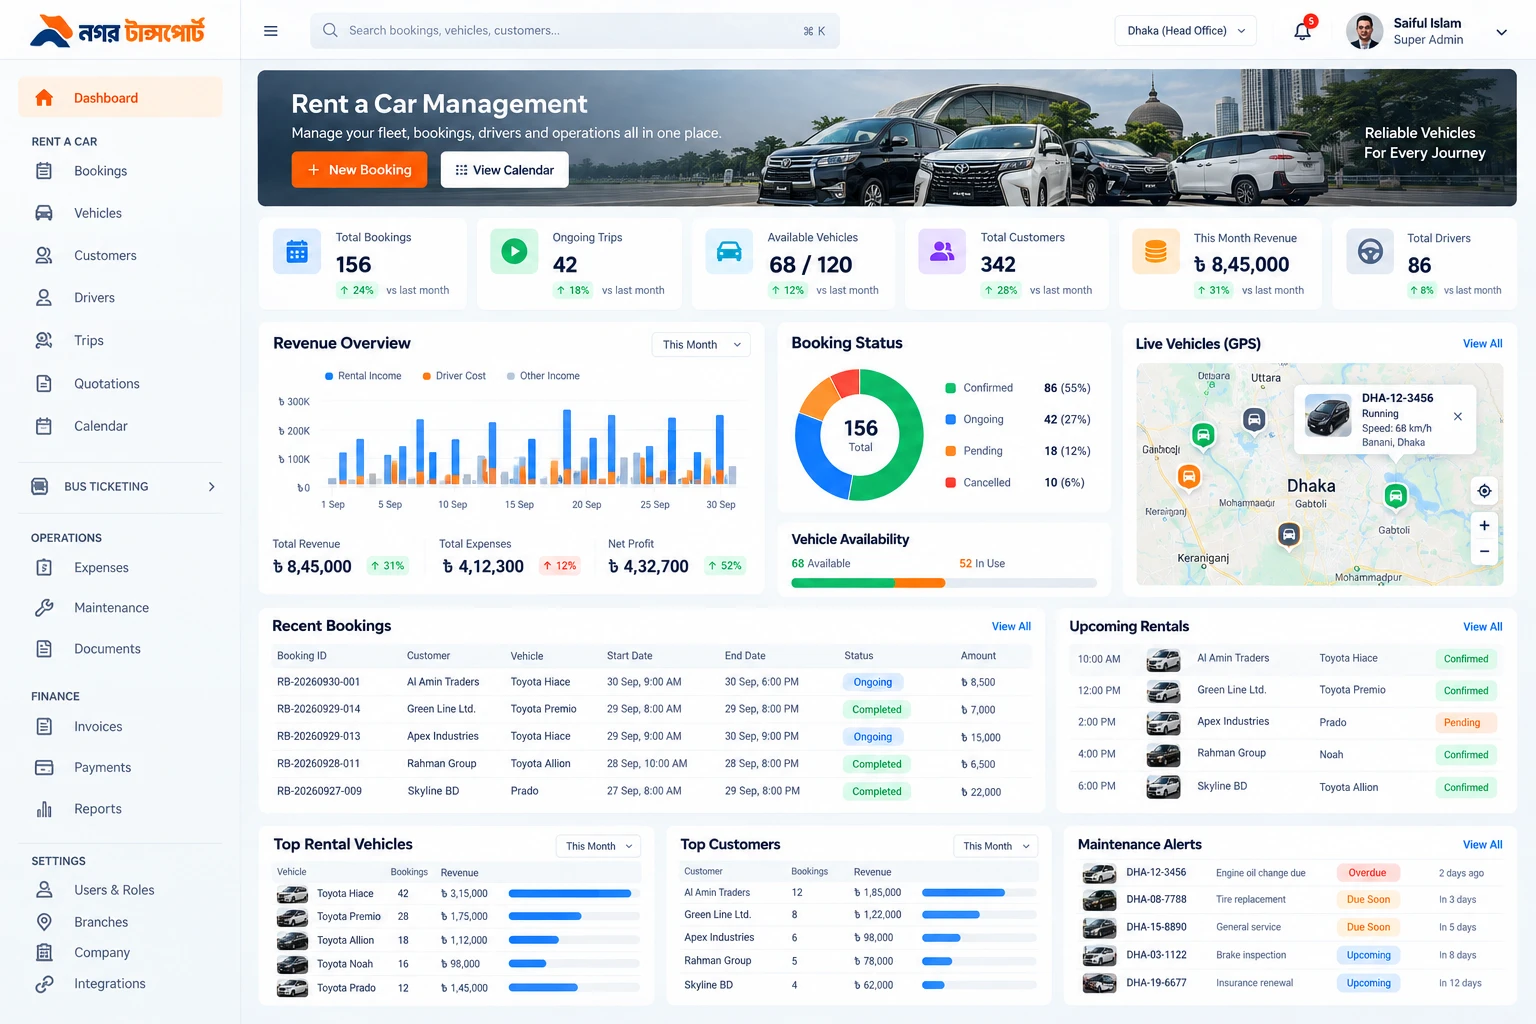The image size is (1536, 1024).
Task: Focus the search bookings input field
Action: [575, 31]
